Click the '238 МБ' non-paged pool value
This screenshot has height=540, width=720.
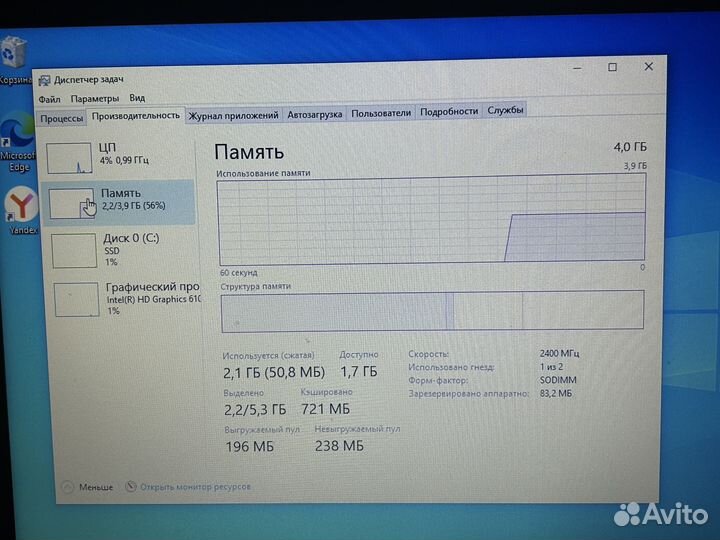(339, 445)
